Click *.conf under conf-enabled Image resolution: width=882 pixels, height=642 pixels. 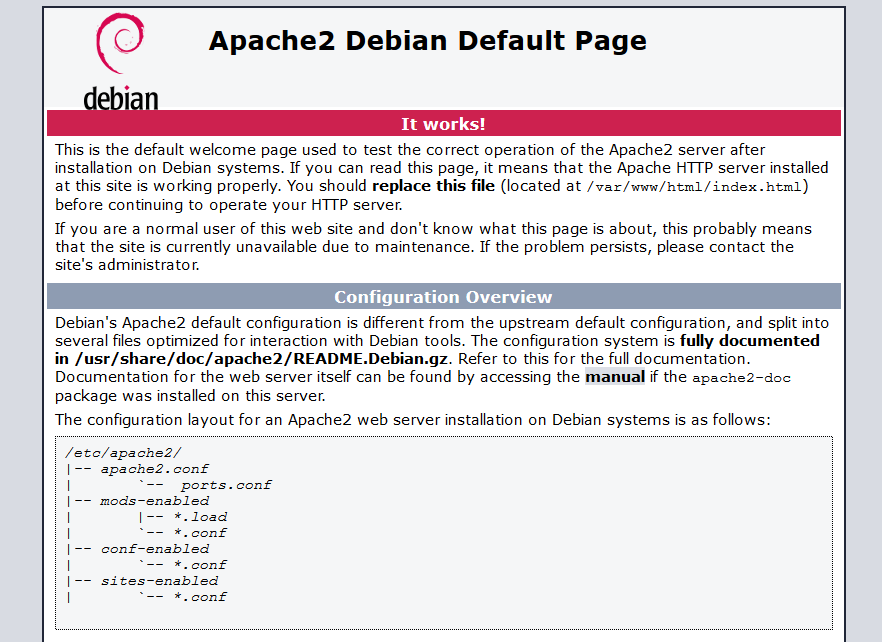point(200,565)
